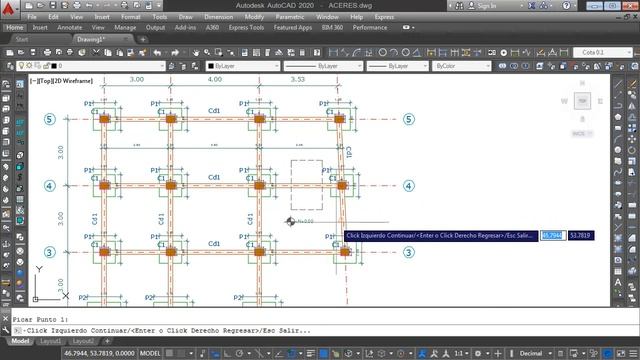Open the command line customize wrench
This screenshot has width=640, height=360.
(x=5, y=330)
